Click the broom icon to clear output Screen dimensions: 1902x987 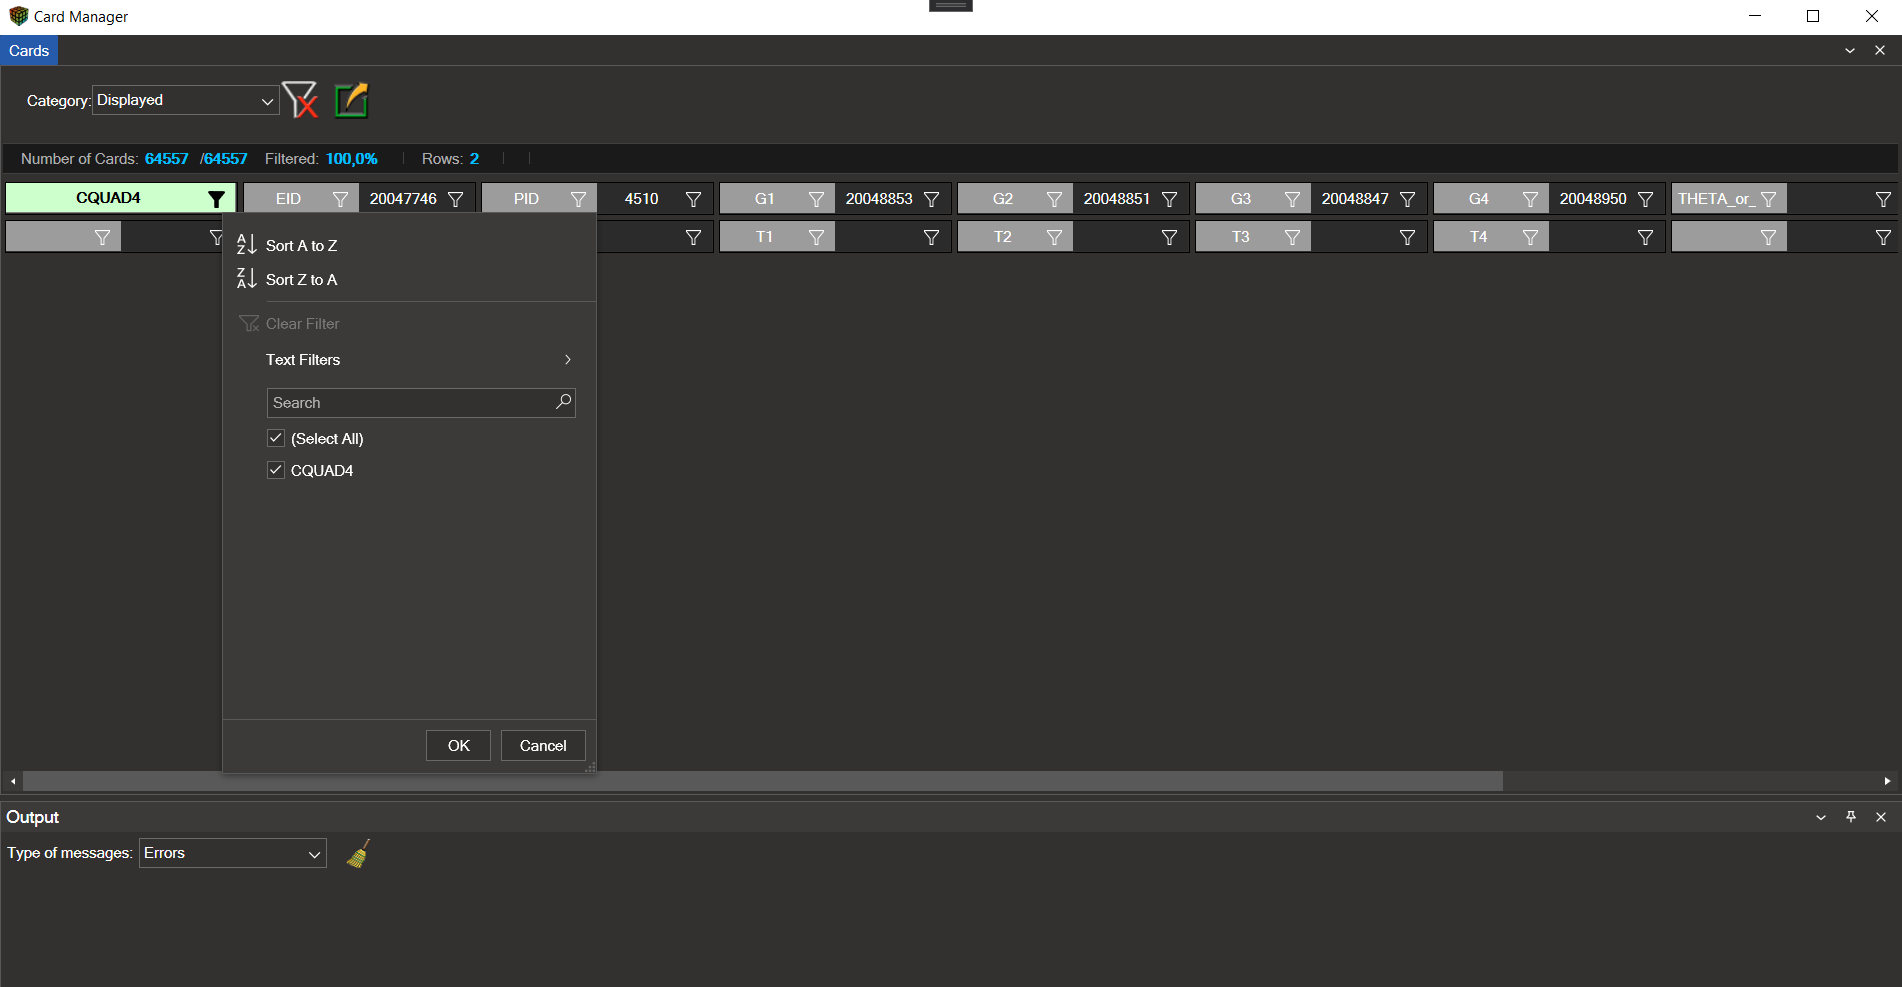[358, 853]
